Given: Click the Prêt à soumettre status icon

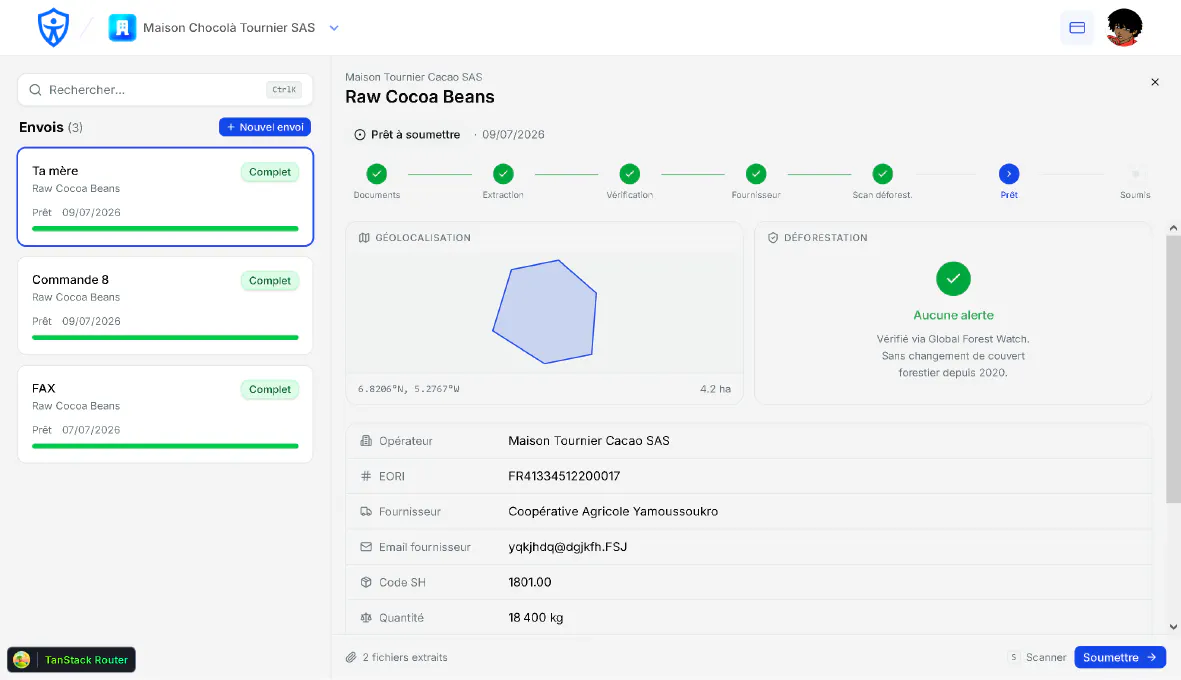Looking at the screenshot, I should [360, 135].
